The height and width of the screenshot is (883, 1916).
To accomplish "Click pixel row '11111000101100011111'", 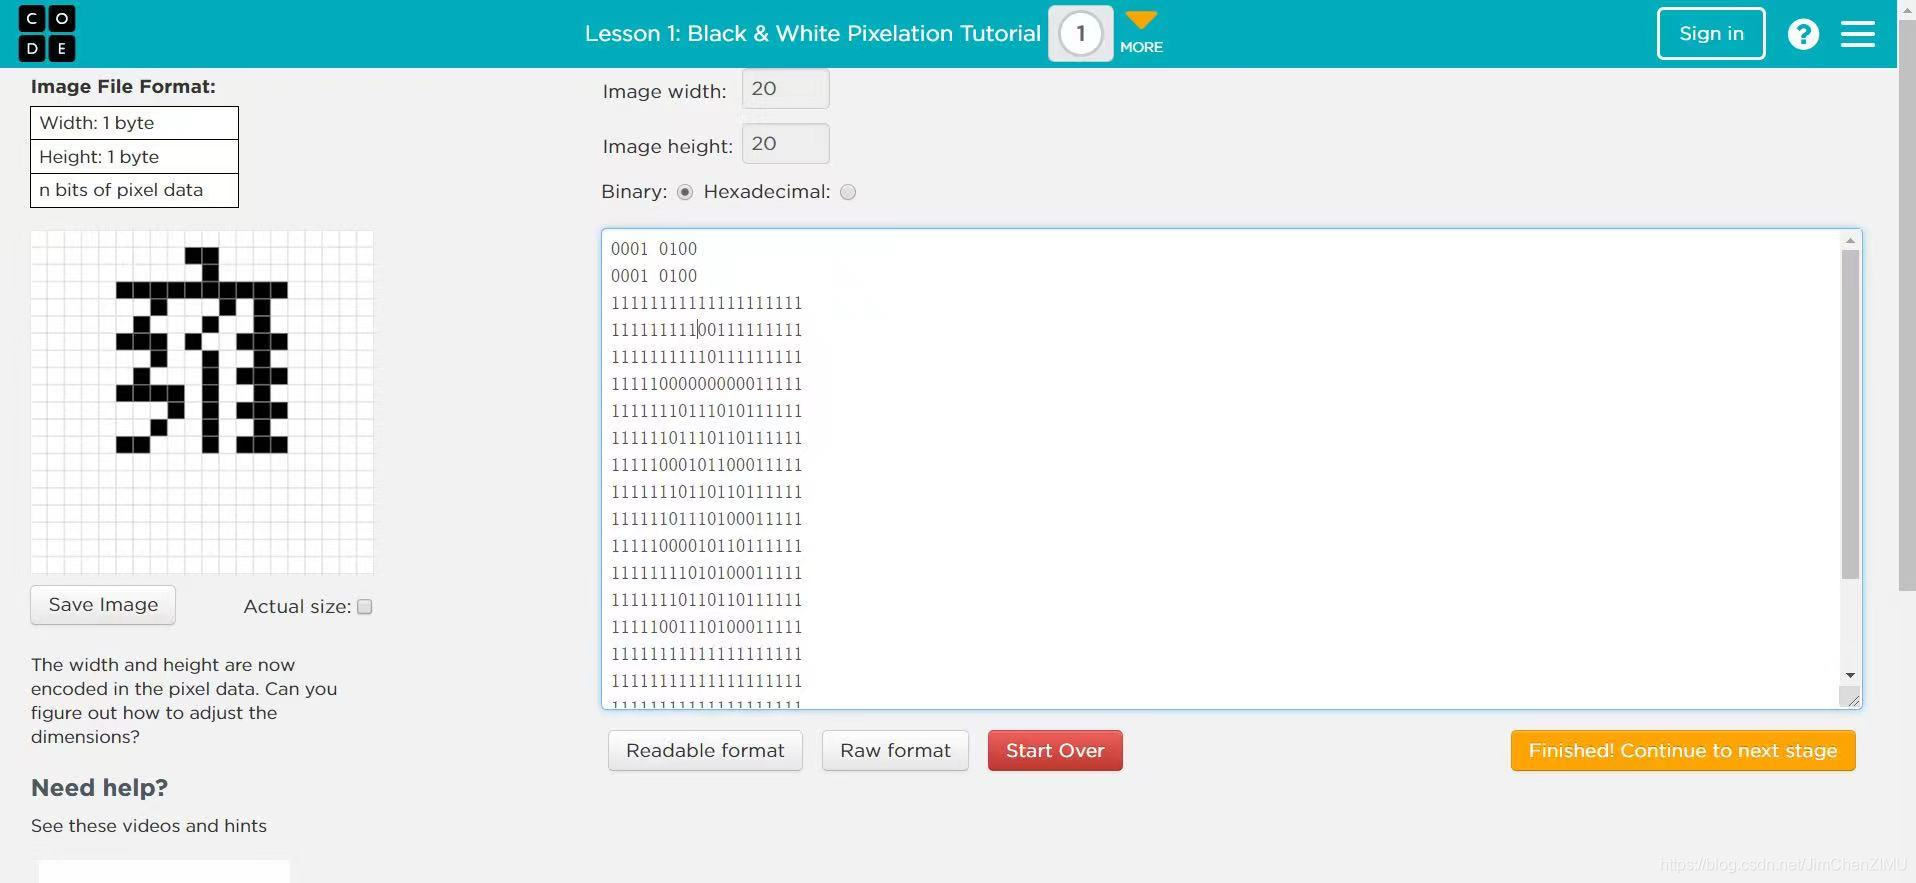I will point(707,465).
